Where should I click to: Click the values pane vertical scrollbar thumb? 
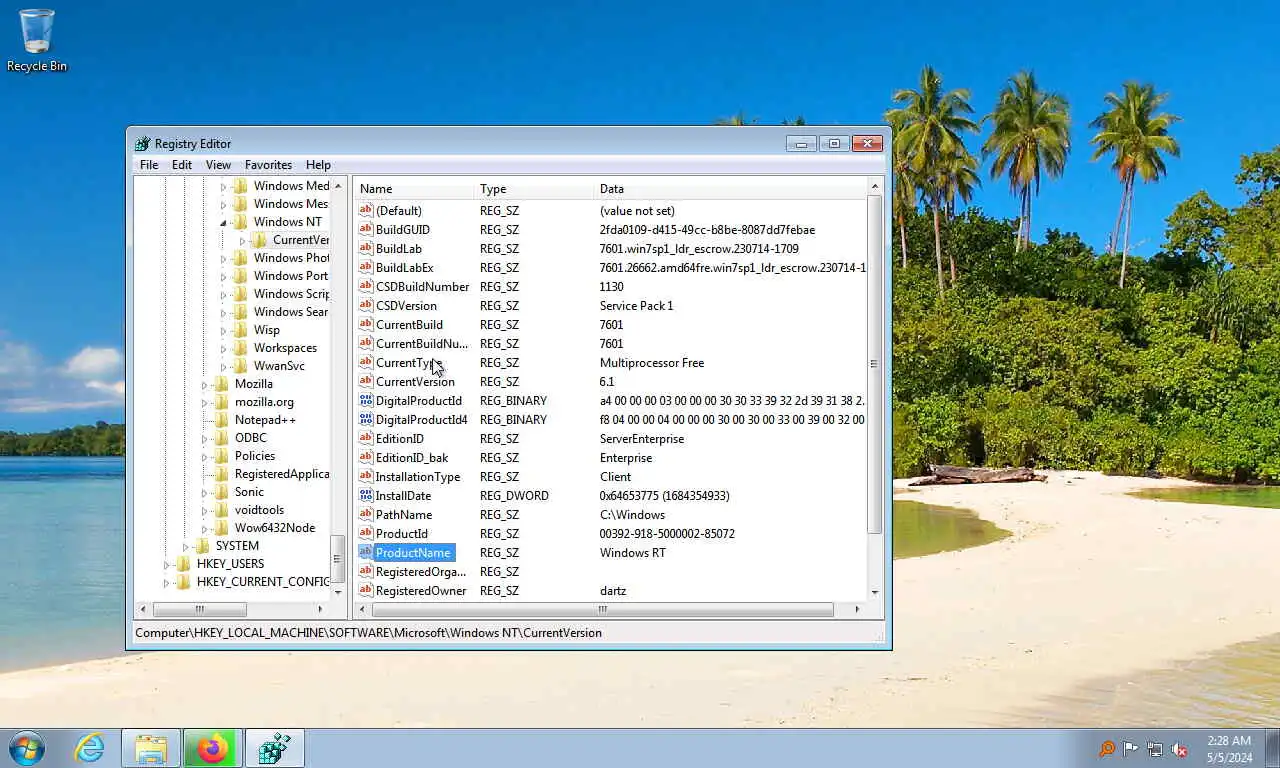click(874, 364)
